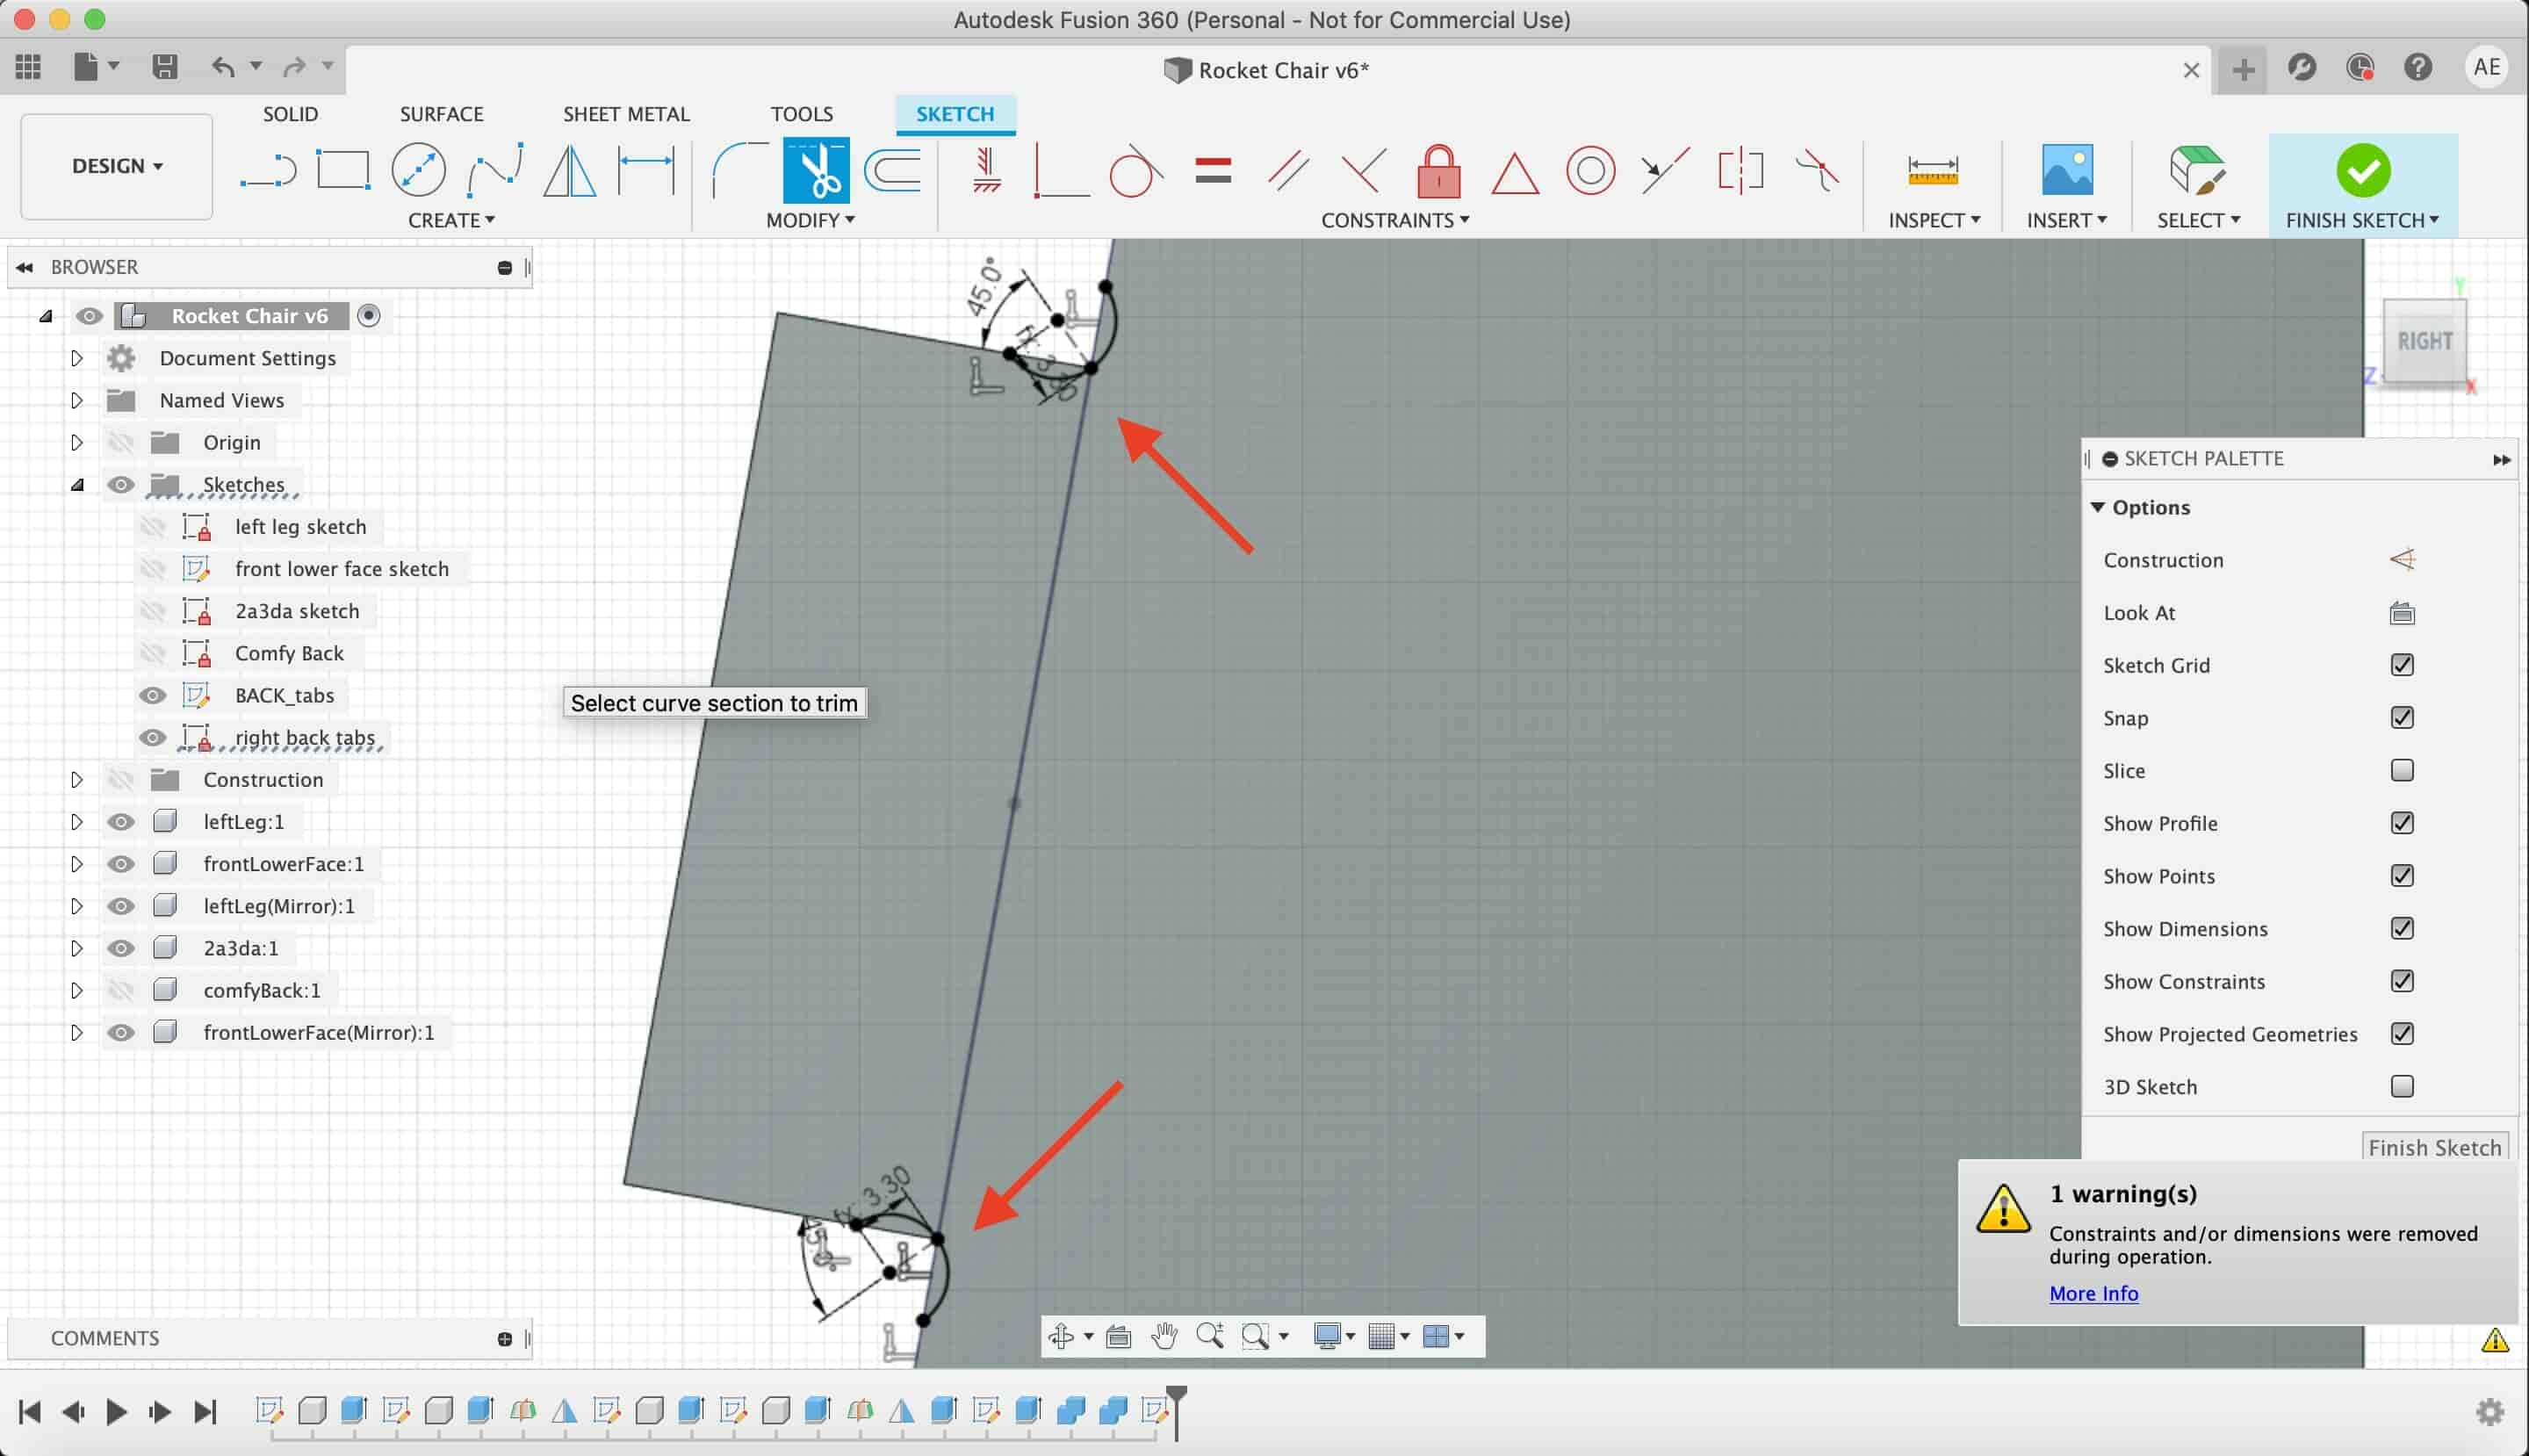Toggle the Show Points checkbox
2529x1456 pixels.
2401,876
